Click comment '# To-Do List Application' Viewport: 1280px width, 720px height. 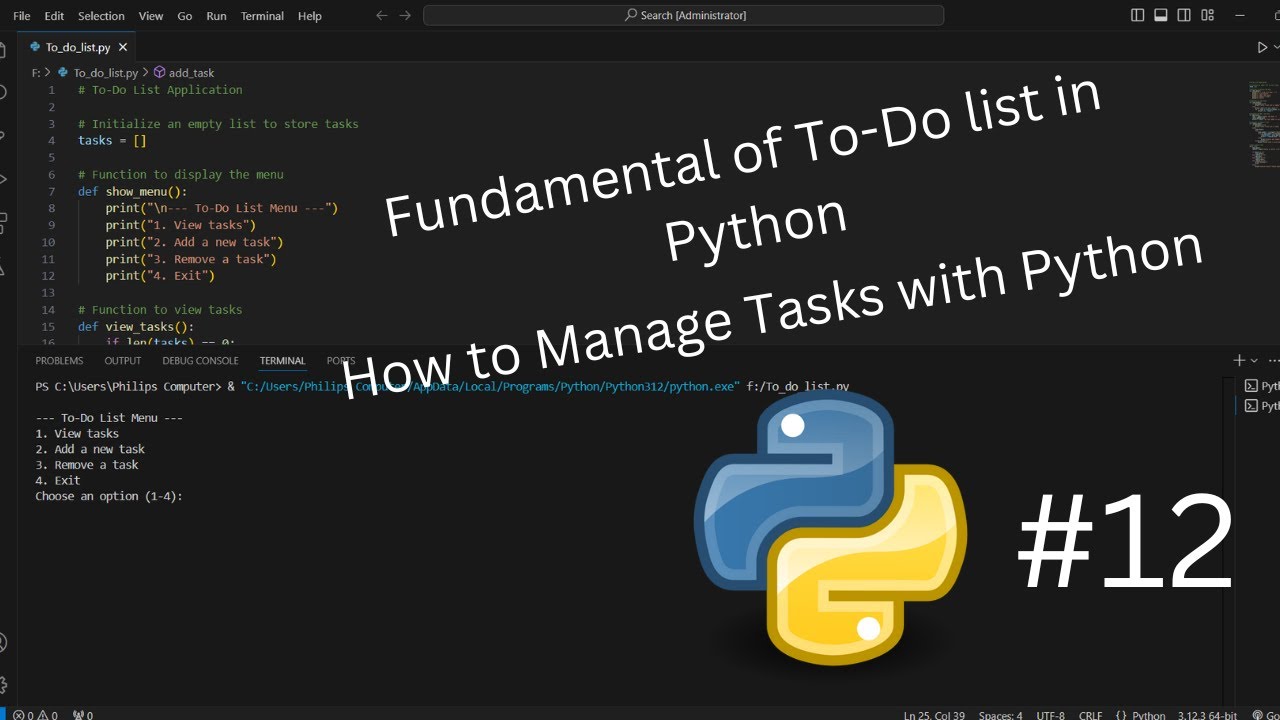[160, 90]
